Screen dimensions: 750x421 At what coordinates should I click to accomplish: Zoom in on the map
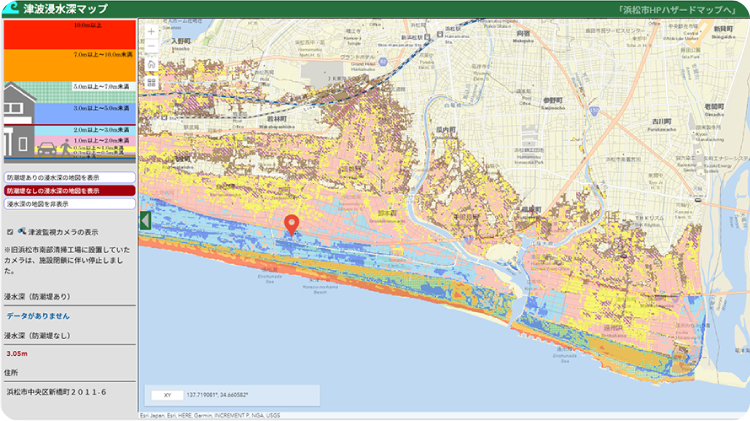[x=151, y=31]
